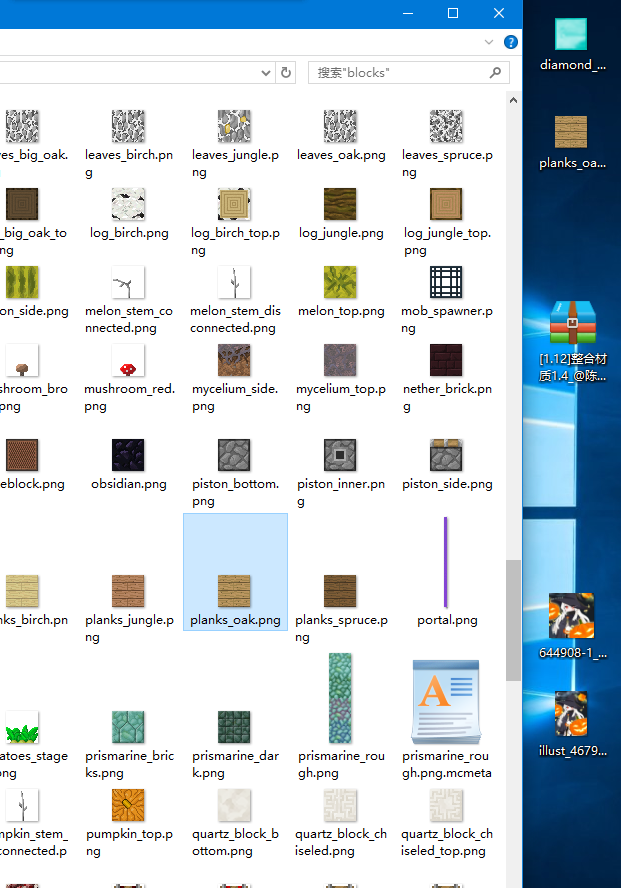The image size is (621, 888).
Task: Select the planks_jungle.png file icon
Action: [x=129, y=591]
